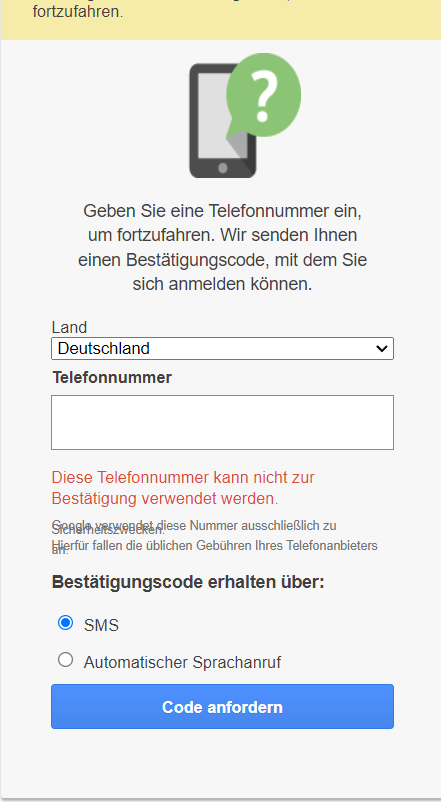The image size is (441, 802).
Task: Select the SMS radio button
Action: [x=65, y=623]
